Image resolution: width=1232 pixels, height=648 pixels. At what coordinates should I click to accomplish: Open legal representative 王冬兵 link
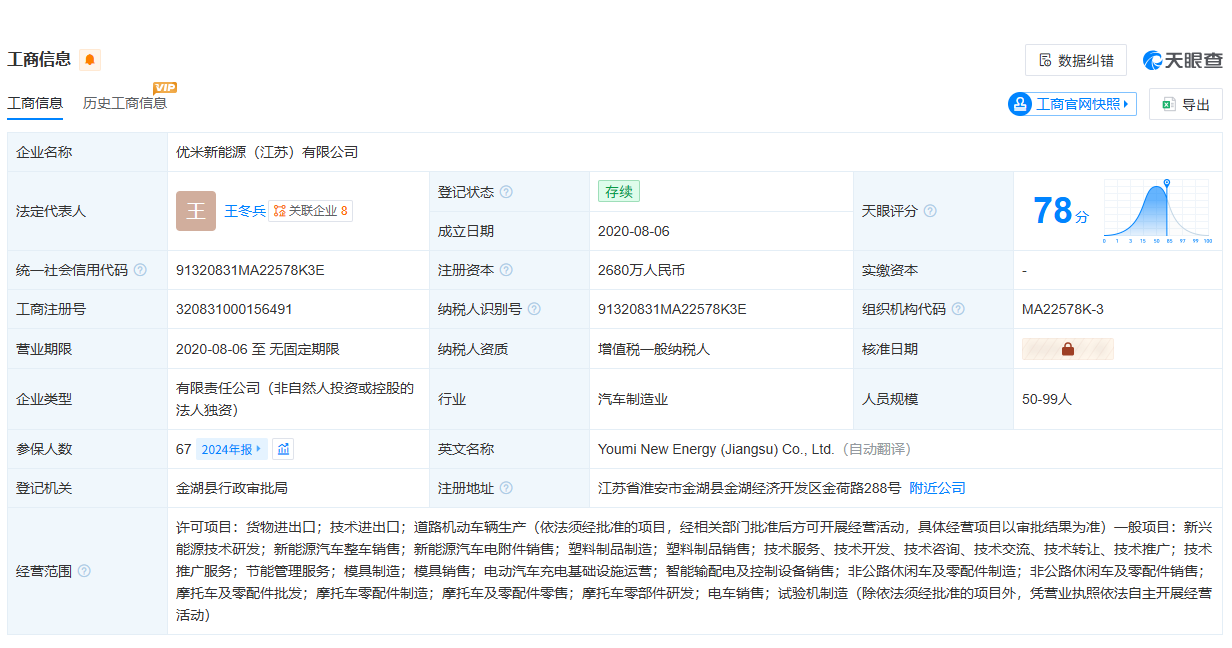click(x=244, y=211)
